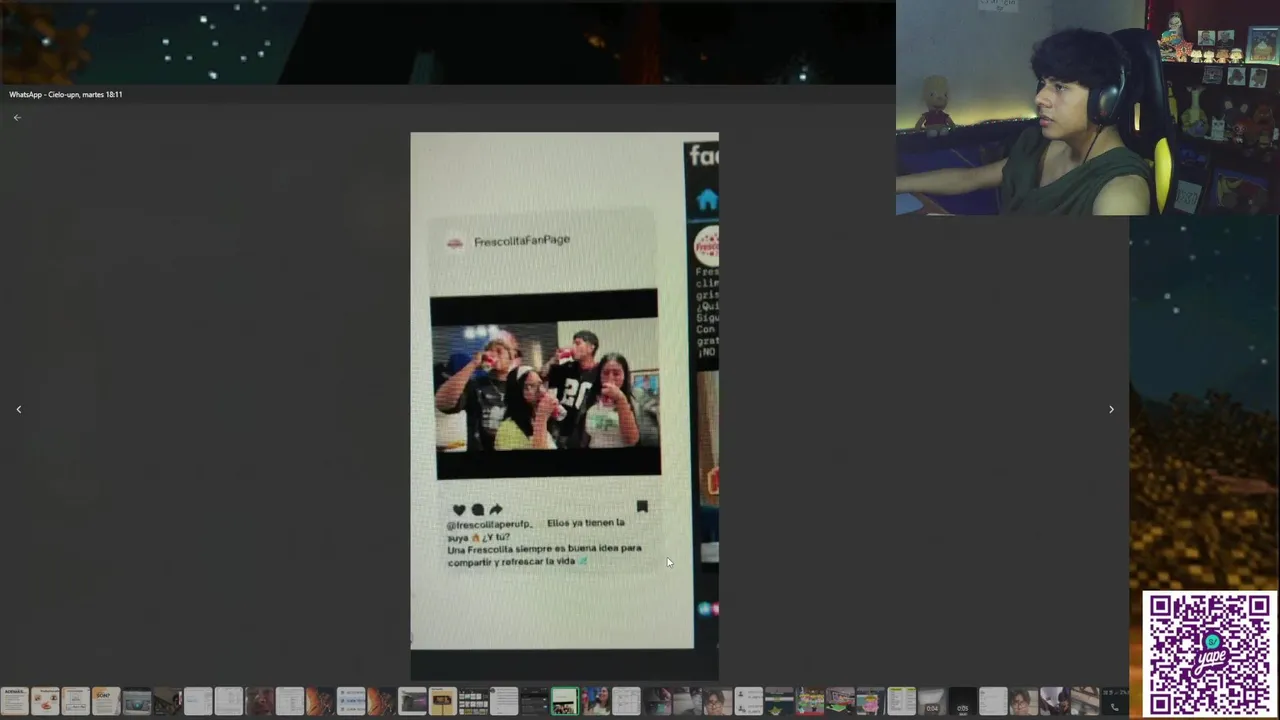Open the video thumbnail labeled 0:04

[x=932, y=701]
